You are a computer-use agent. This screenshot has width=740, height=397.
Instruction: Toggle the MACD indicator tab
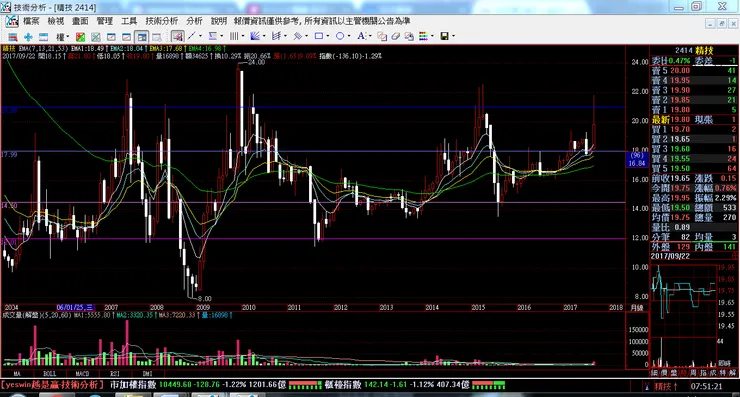click(82, 373)
